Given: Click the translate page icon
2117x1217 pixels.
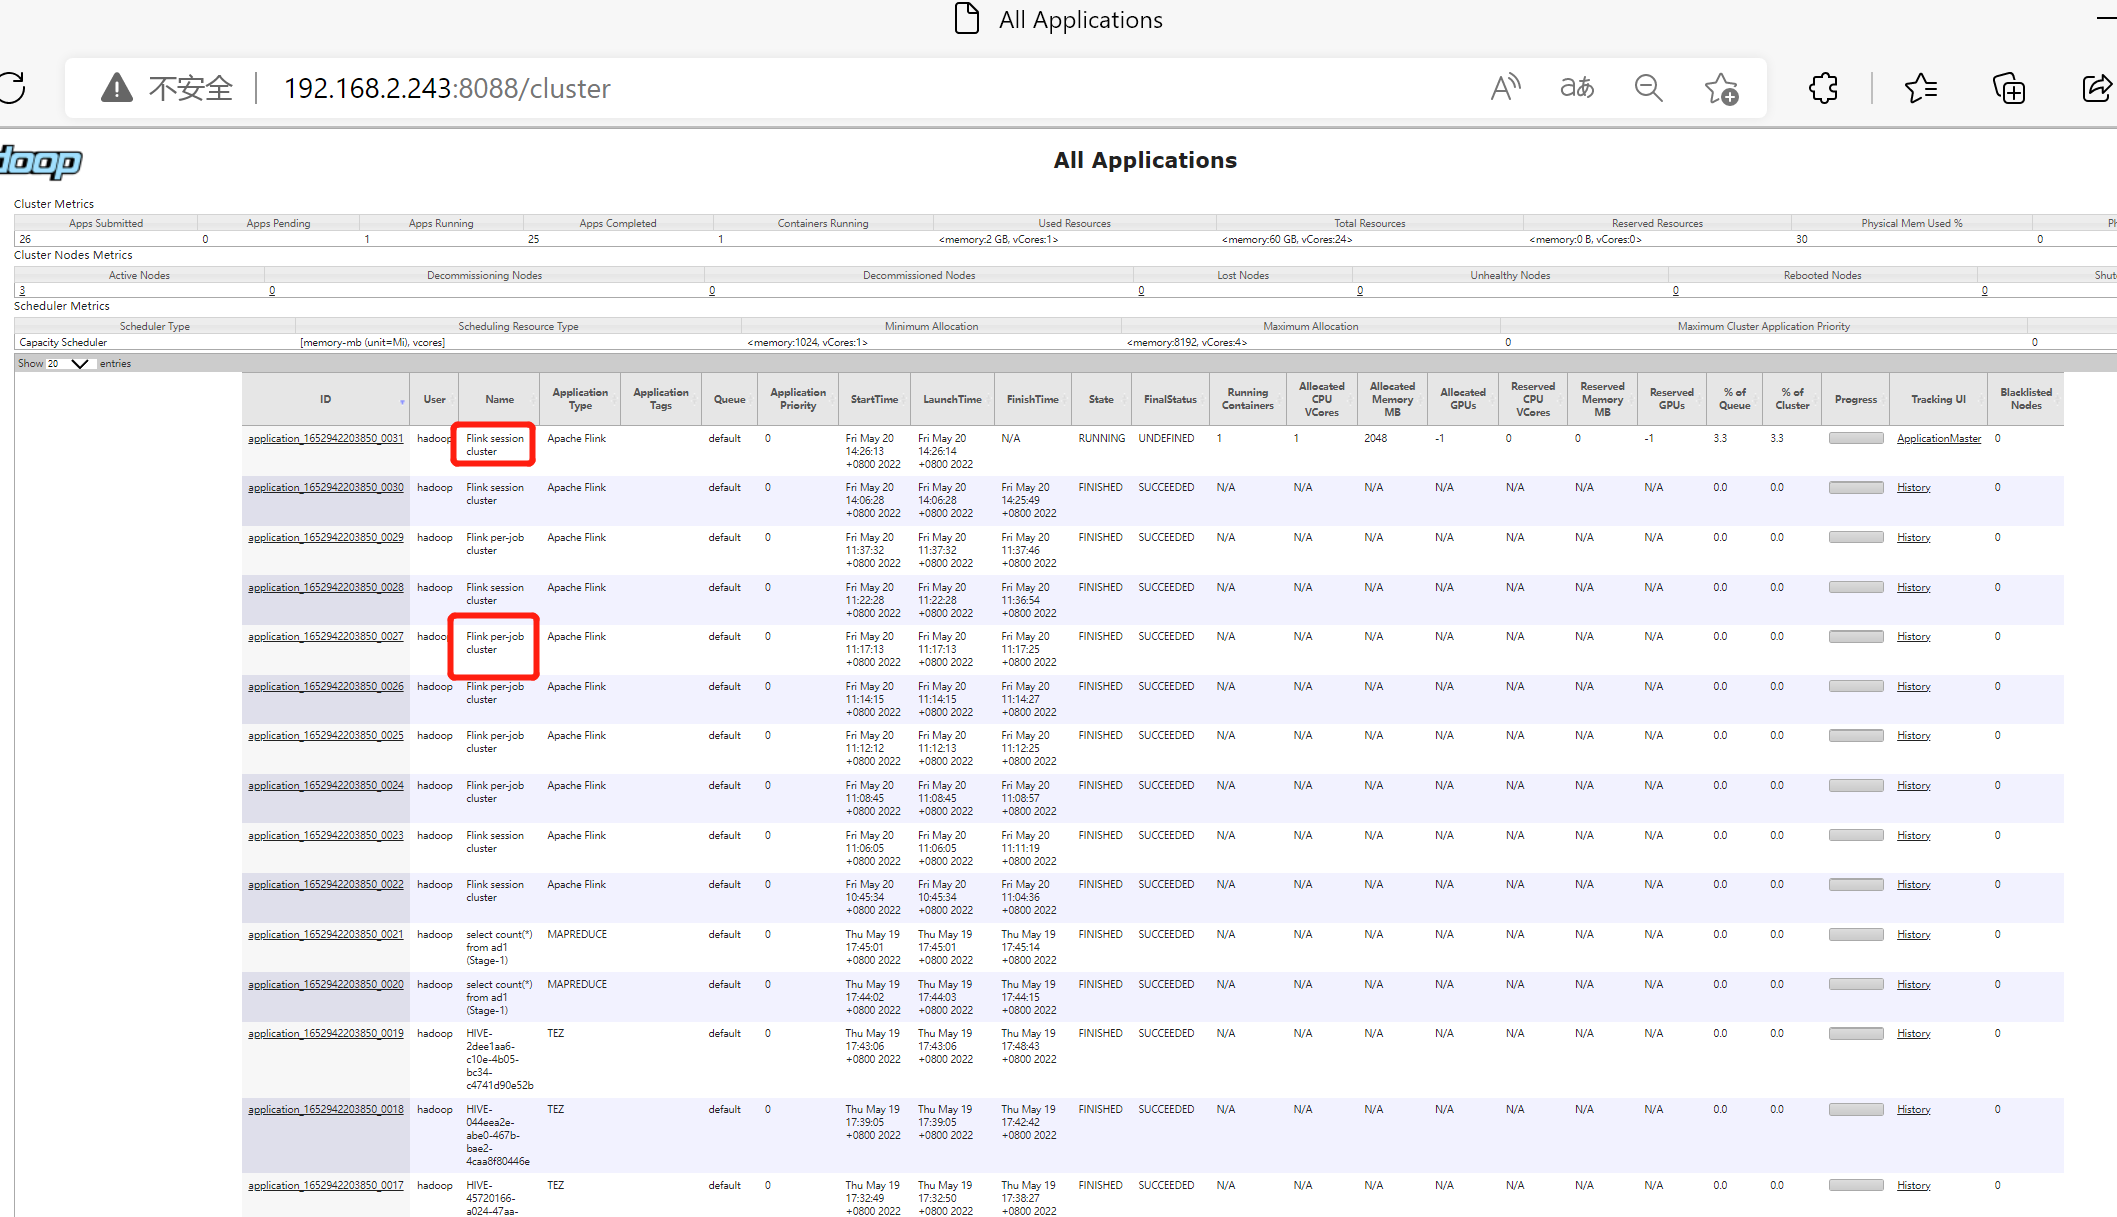Looking at the screenshot, I should [1577, 88].
